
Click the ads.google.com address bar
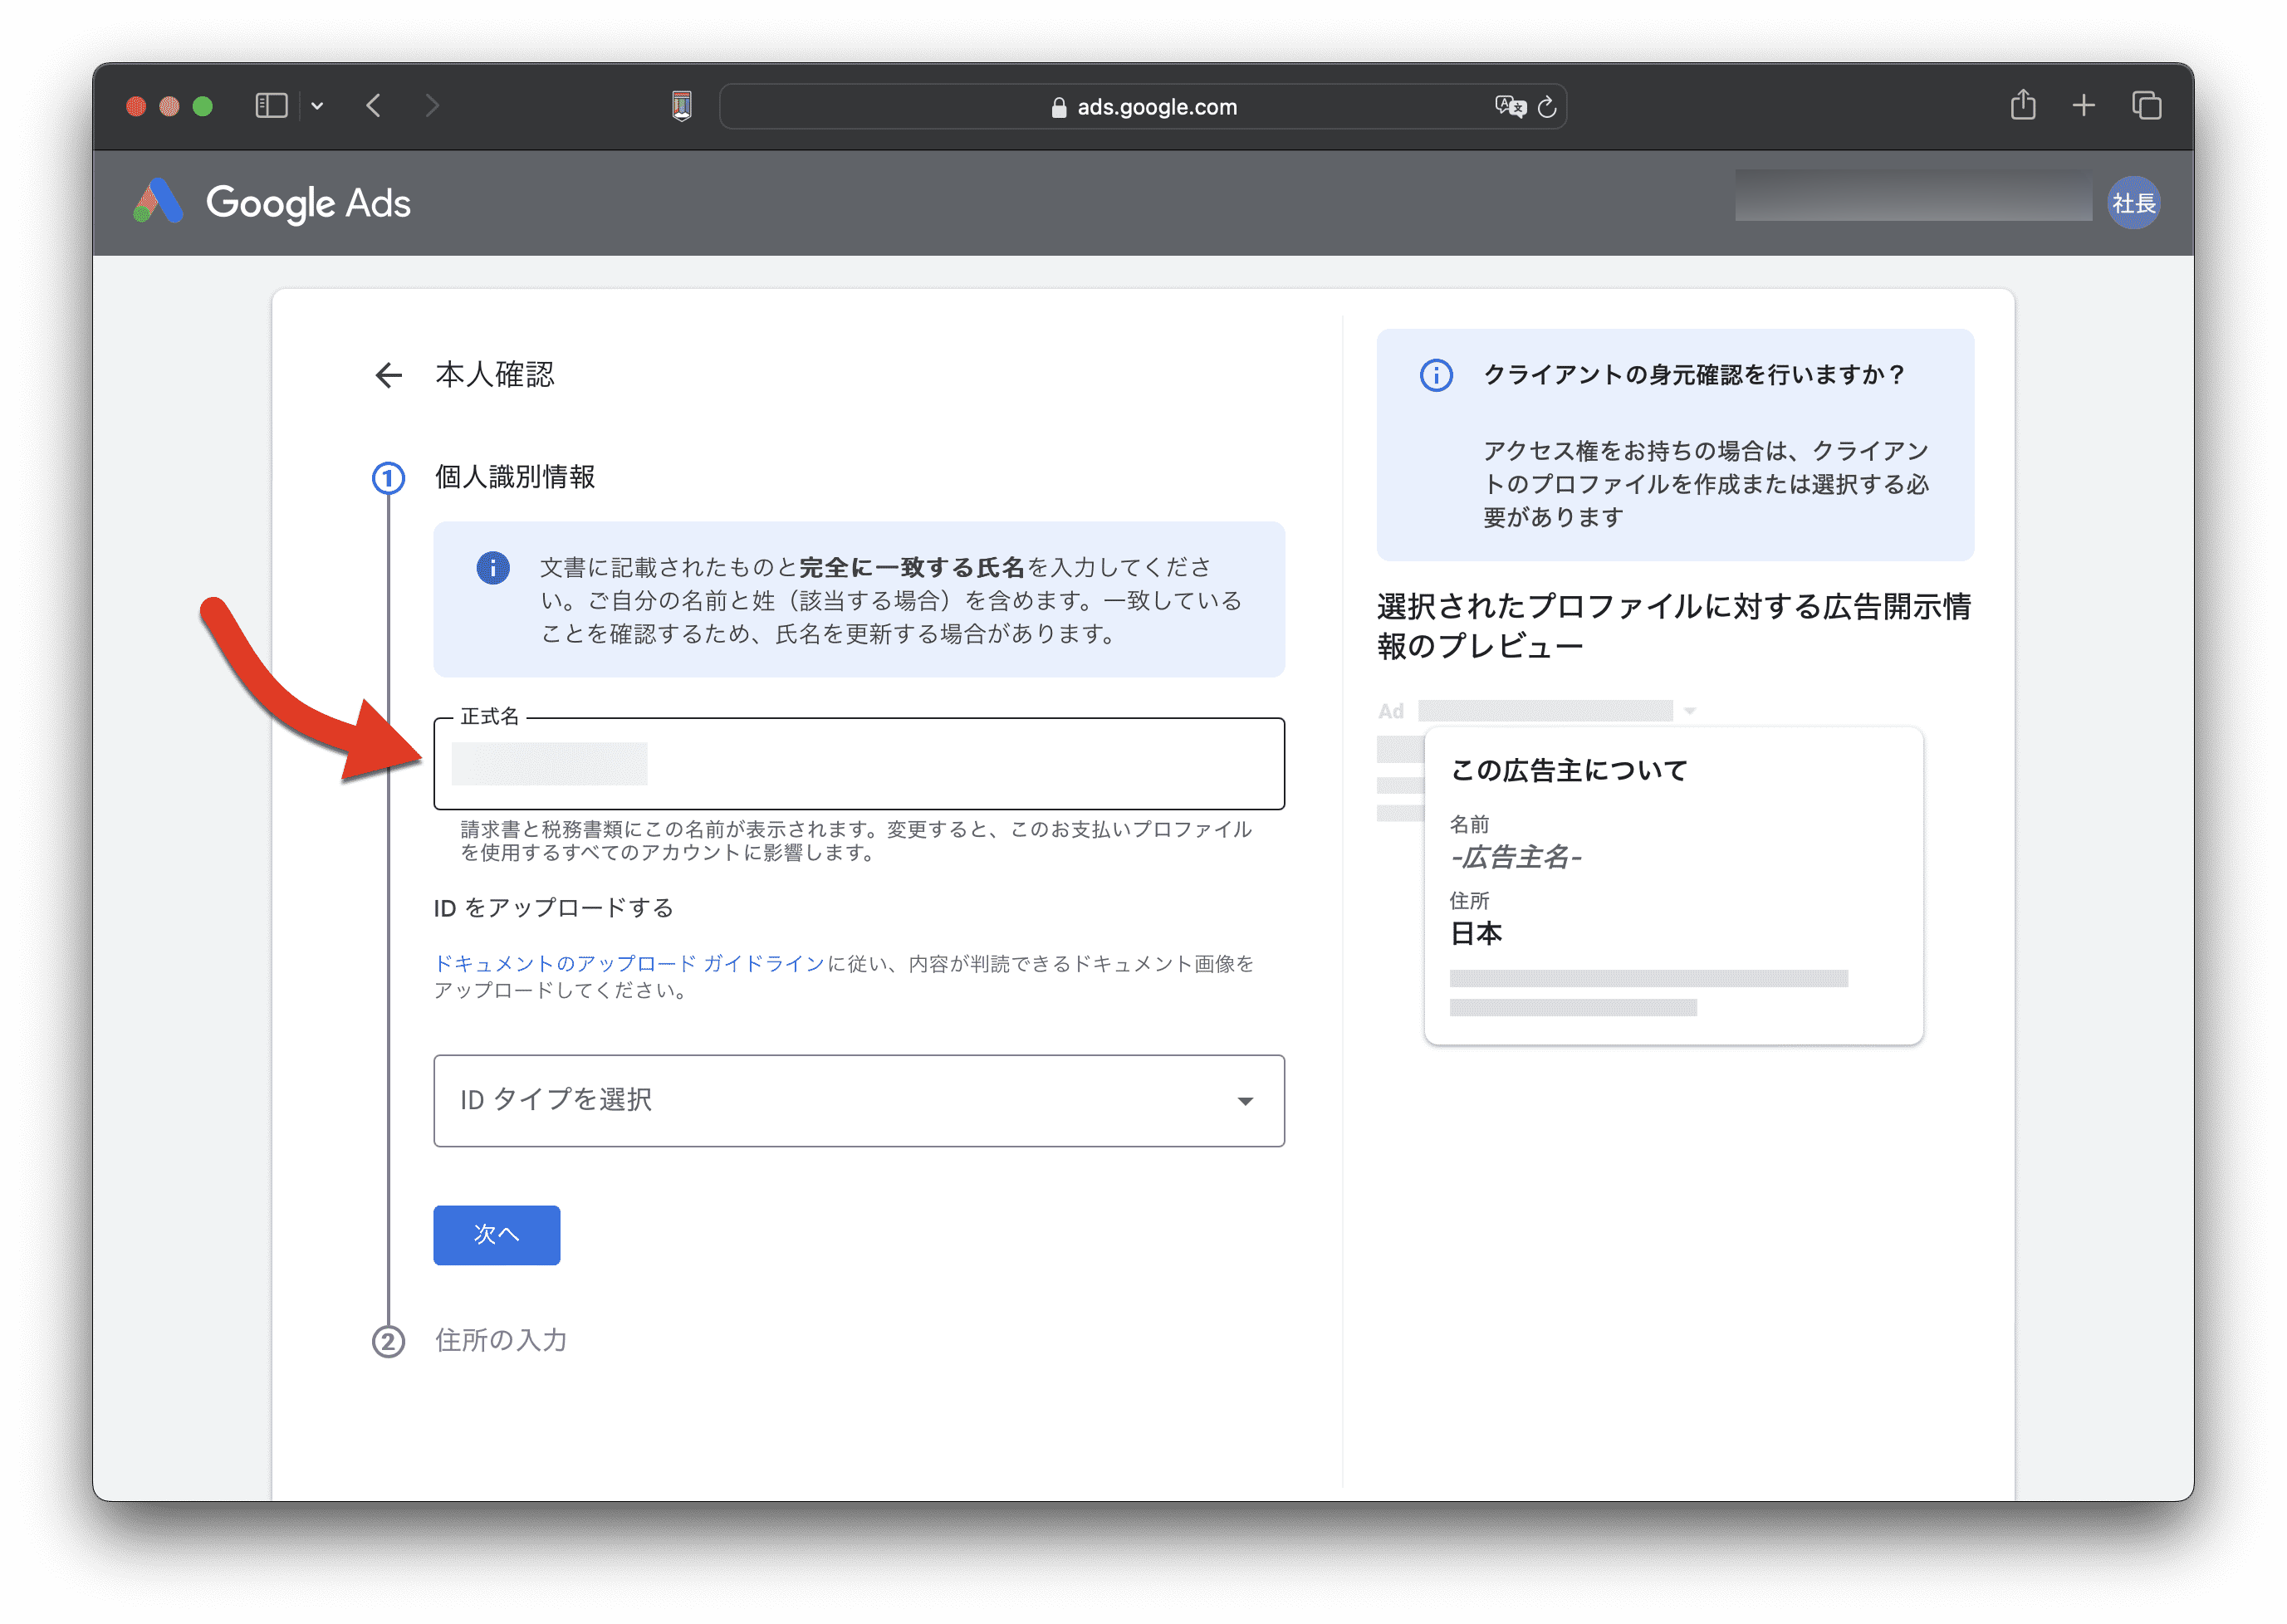click(x=1155, y=107)
